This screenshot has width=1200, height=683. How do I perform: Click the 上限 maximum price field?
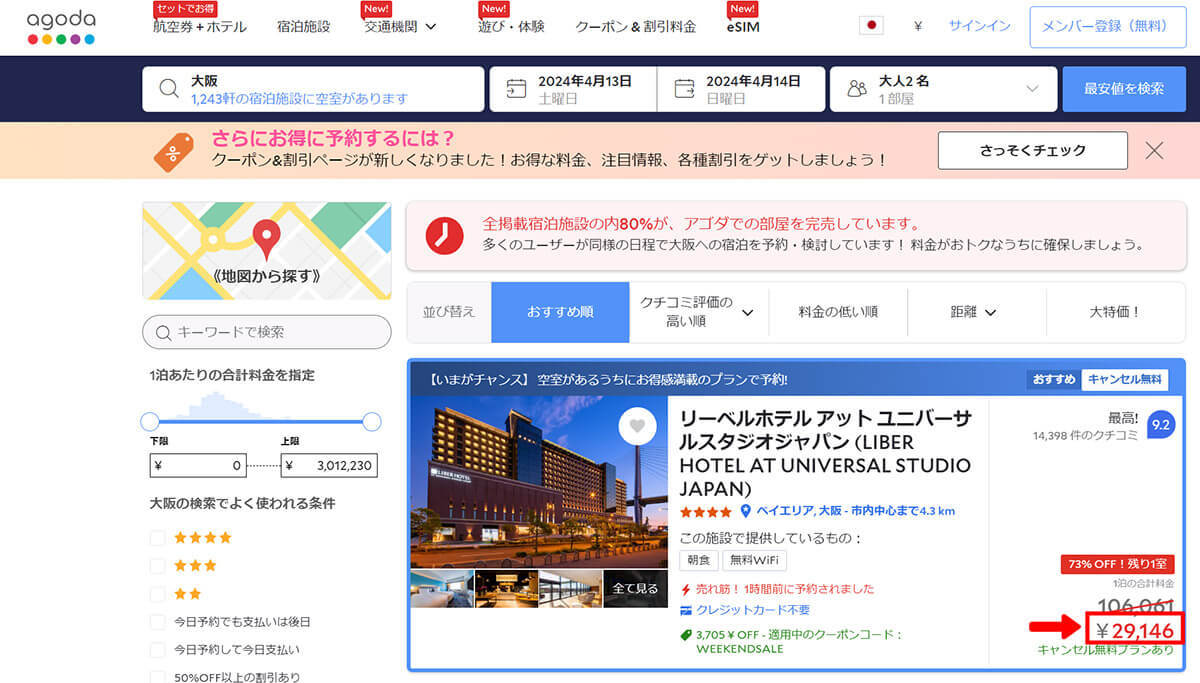point(329,465)
